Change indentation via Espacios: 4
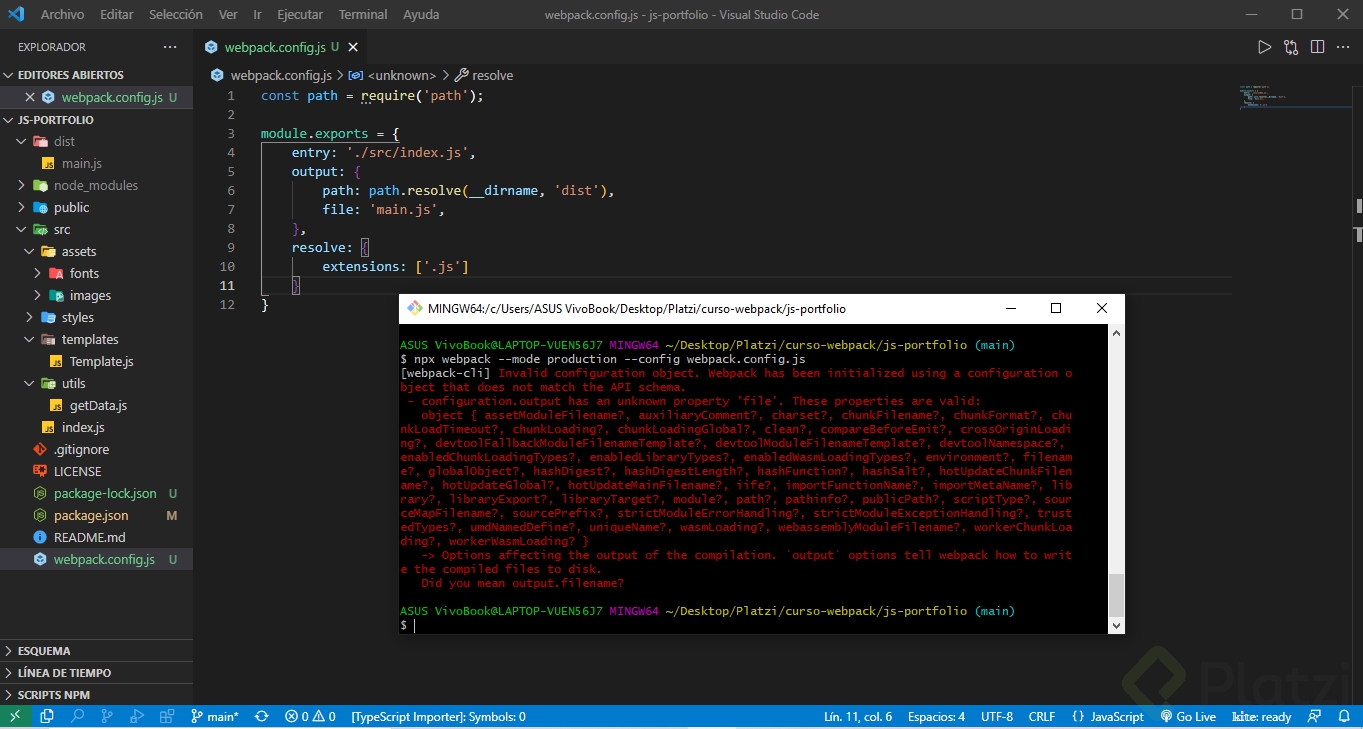The image size is (1363, 729). [936, 716]
